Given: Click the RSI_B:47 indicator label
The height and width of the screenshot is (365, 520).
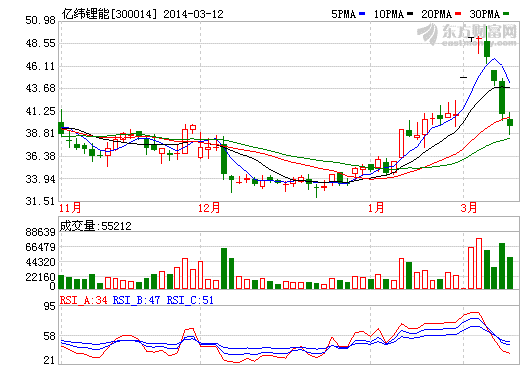Looking at the screenshot, I should (137, 300).
